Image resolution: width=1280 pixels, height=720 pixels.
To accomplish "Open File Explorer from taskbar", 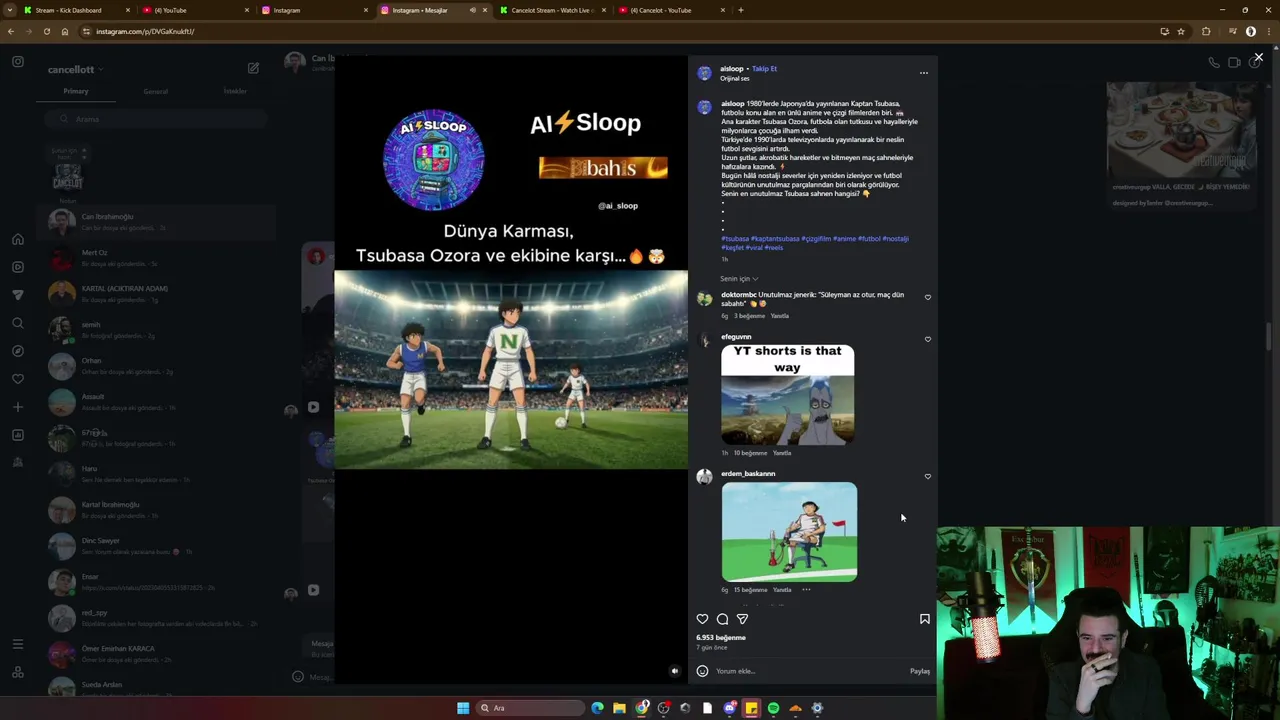I will (619, 708).
